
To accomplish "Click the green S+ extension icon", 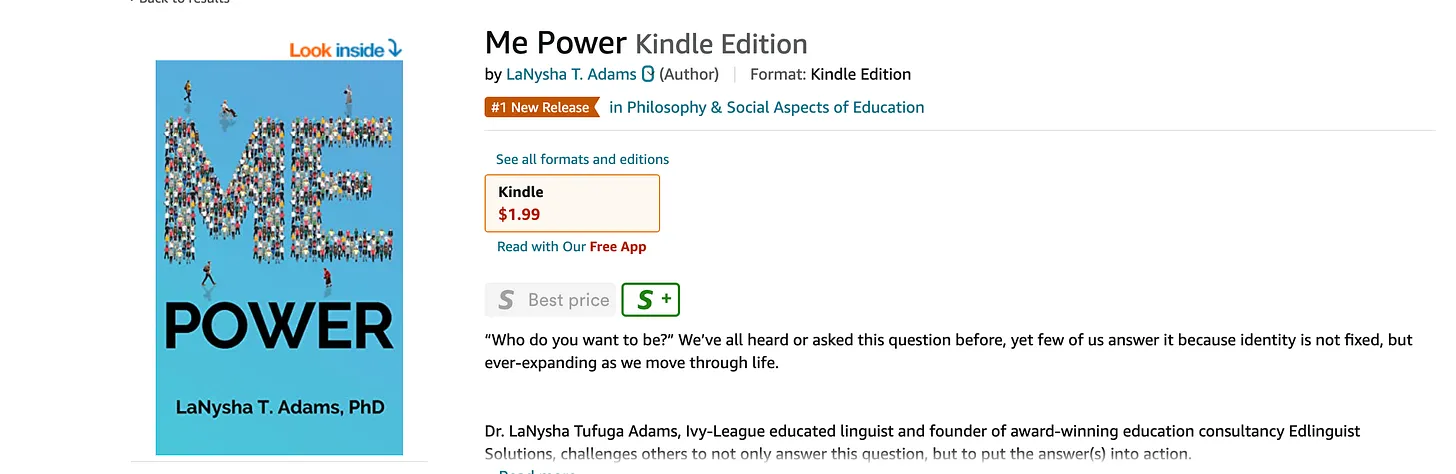I will 650,299.
